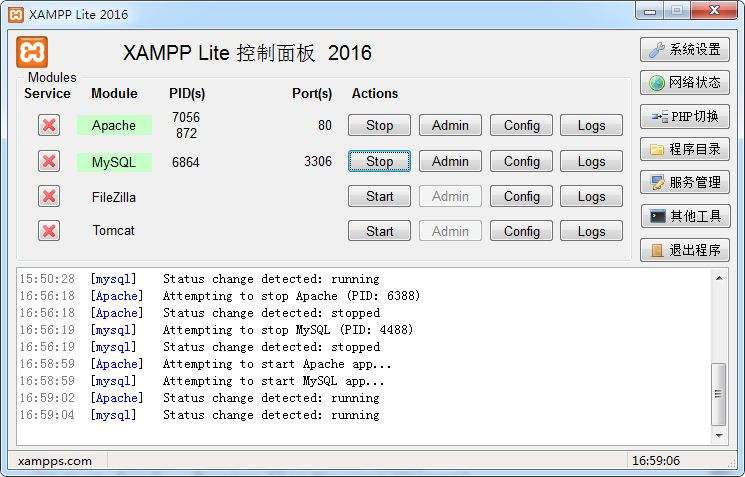
Task: Open 其他工具 terminal tools button
Action: 685,216
